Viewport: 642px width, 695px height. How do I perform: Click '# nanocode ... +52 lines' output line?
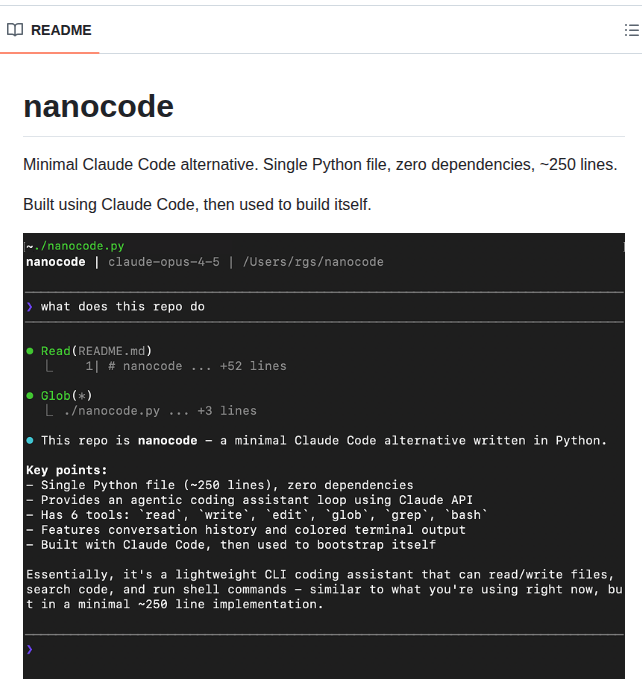197,366
